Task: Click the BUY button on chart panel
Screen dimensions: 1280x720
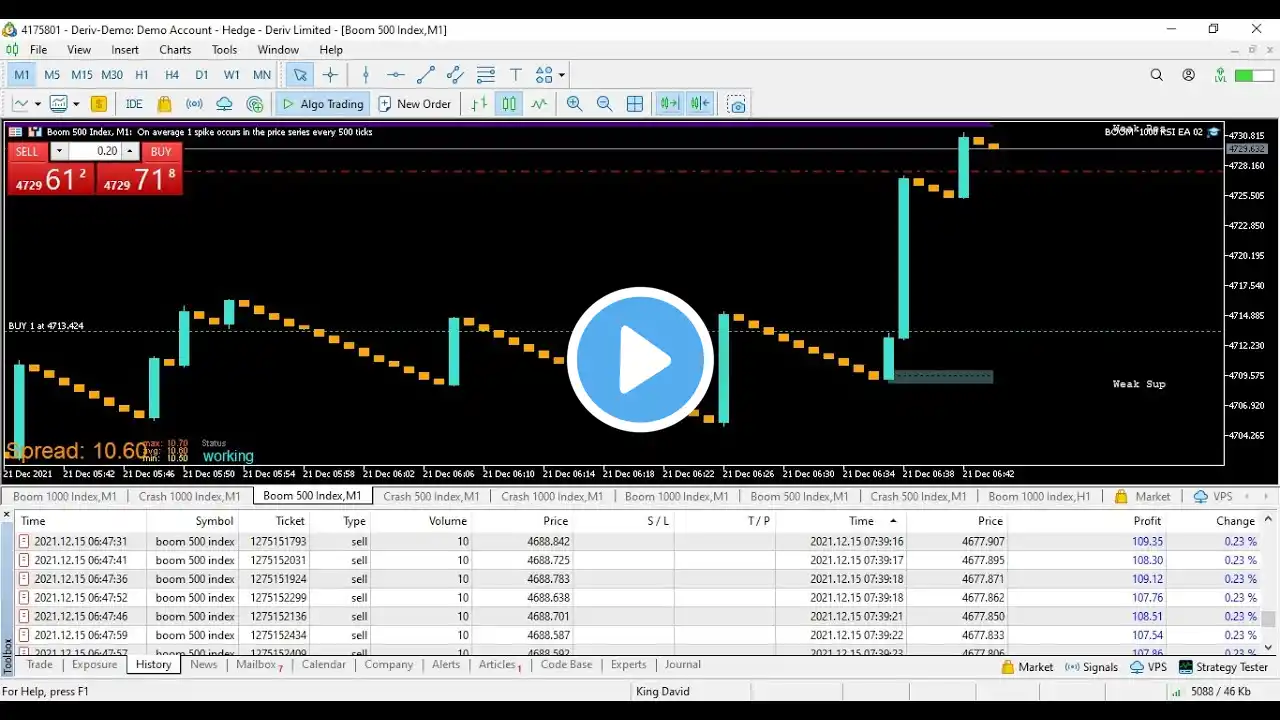Action: (161, 152)
